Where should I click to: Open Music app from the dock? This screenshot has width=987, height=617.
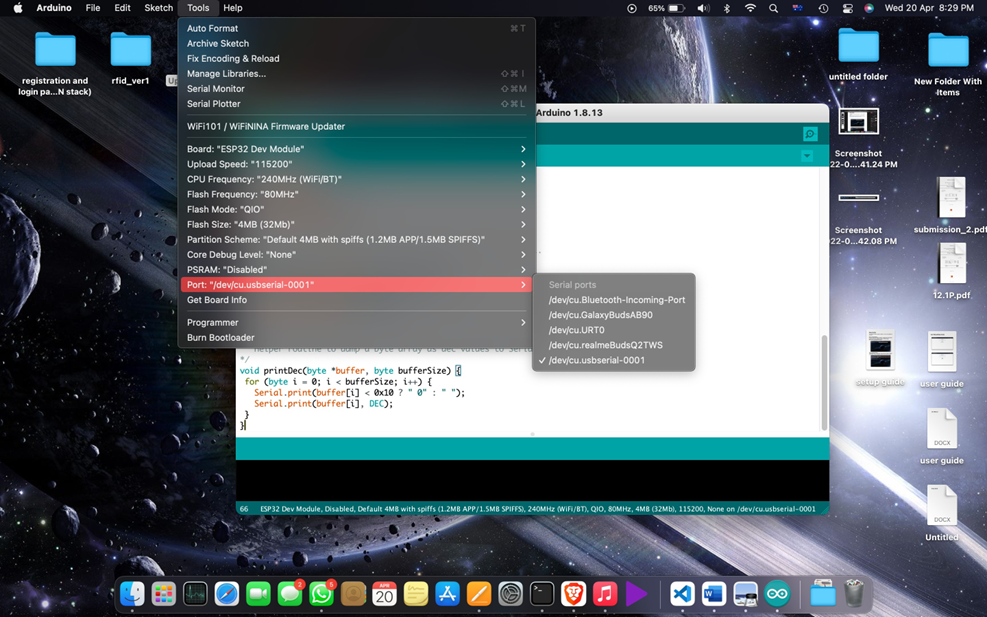pyautogui.click(x=605, y=594)
